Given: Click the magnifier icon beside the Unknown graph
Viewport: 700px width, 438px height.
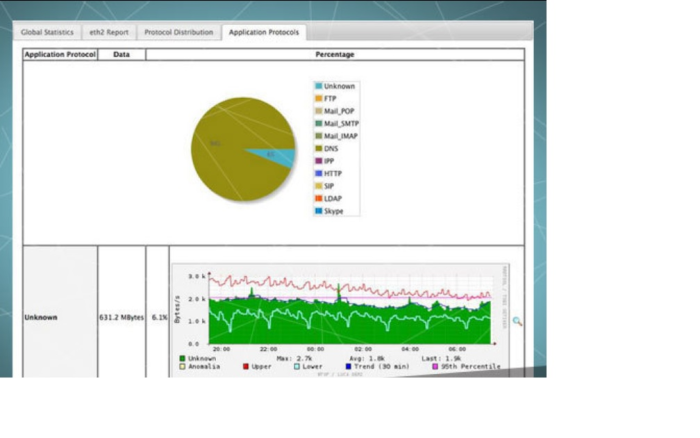Looking at the screenshot, I should coord(517,321).
